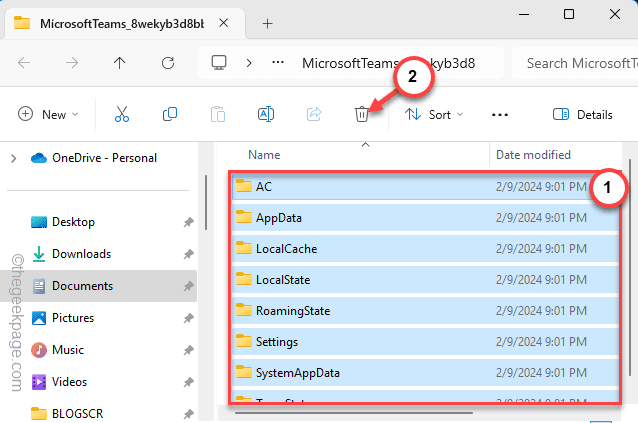Click the pin icon beside Pictures
The image size is (638, 423).
188,318
